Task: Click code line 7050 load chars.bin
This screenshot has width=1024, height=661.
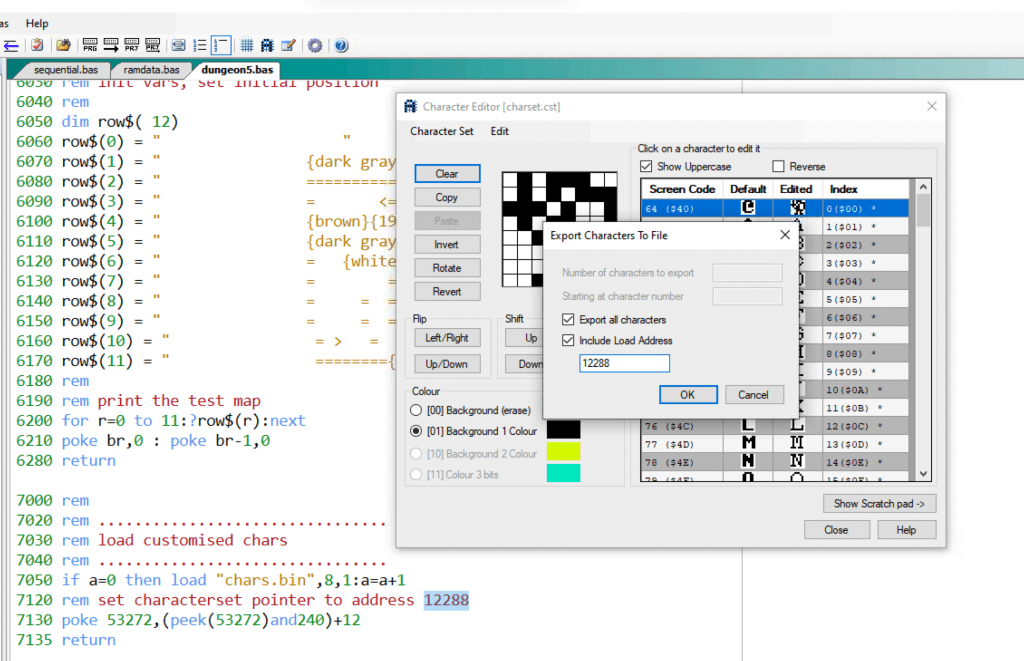Action: click(211, 580)
